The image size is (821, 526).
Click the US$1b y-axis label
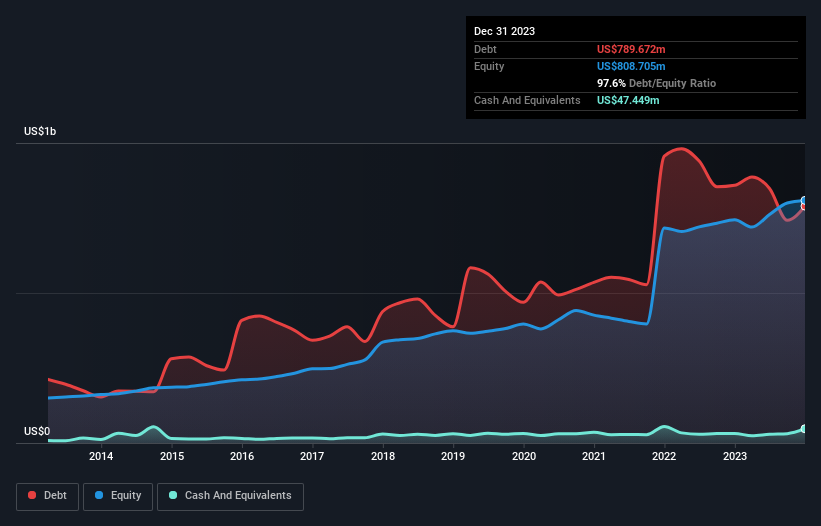click(40, 131)
